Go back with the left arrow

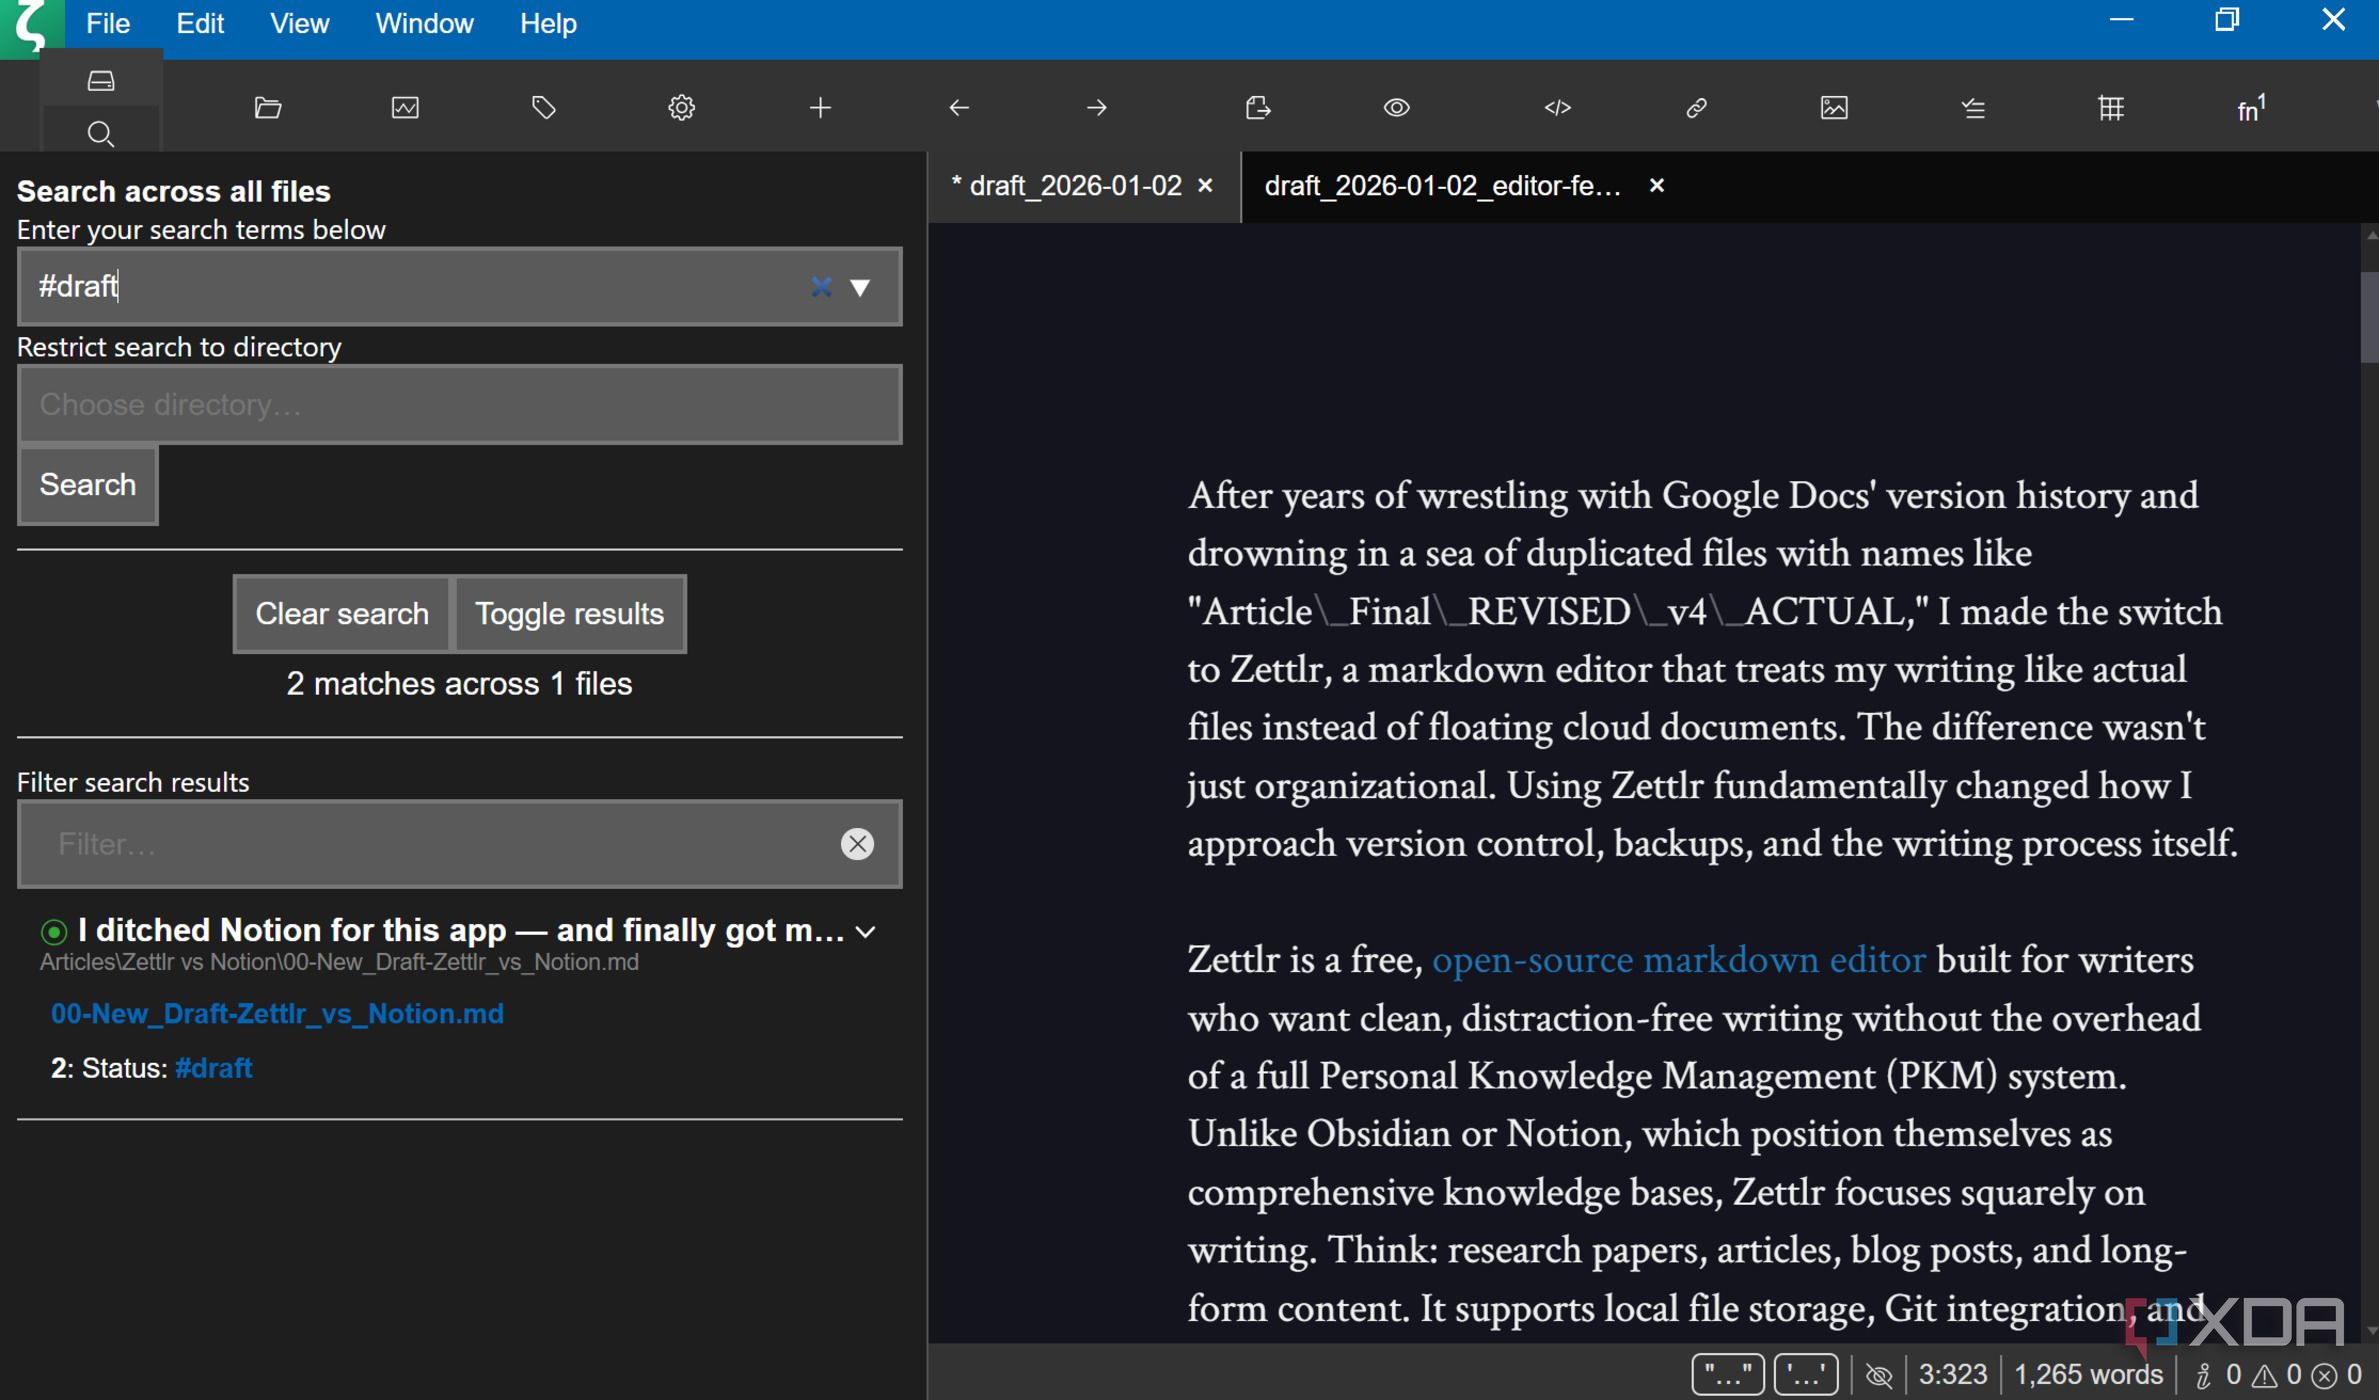(x=959, y=107)
